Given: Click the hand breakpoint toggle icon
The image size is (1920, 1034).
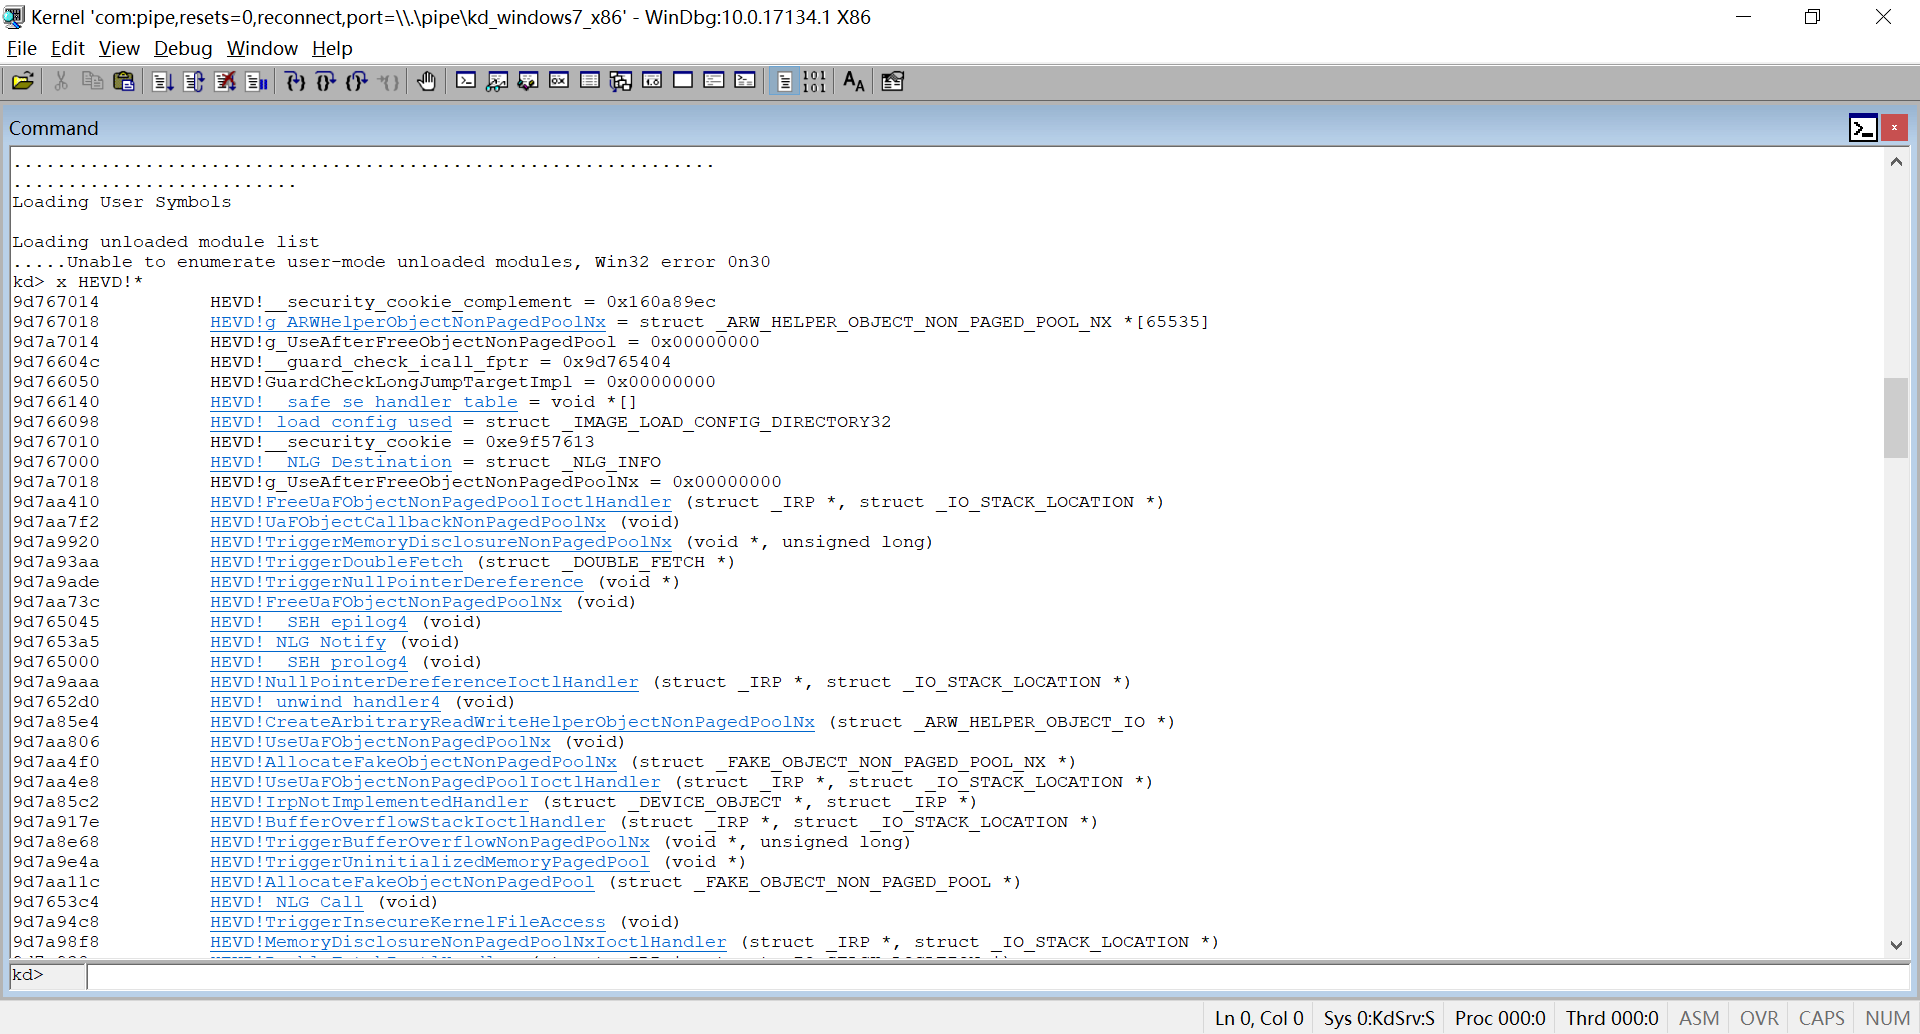Looking at the screenshot, I should pos(427,82).
